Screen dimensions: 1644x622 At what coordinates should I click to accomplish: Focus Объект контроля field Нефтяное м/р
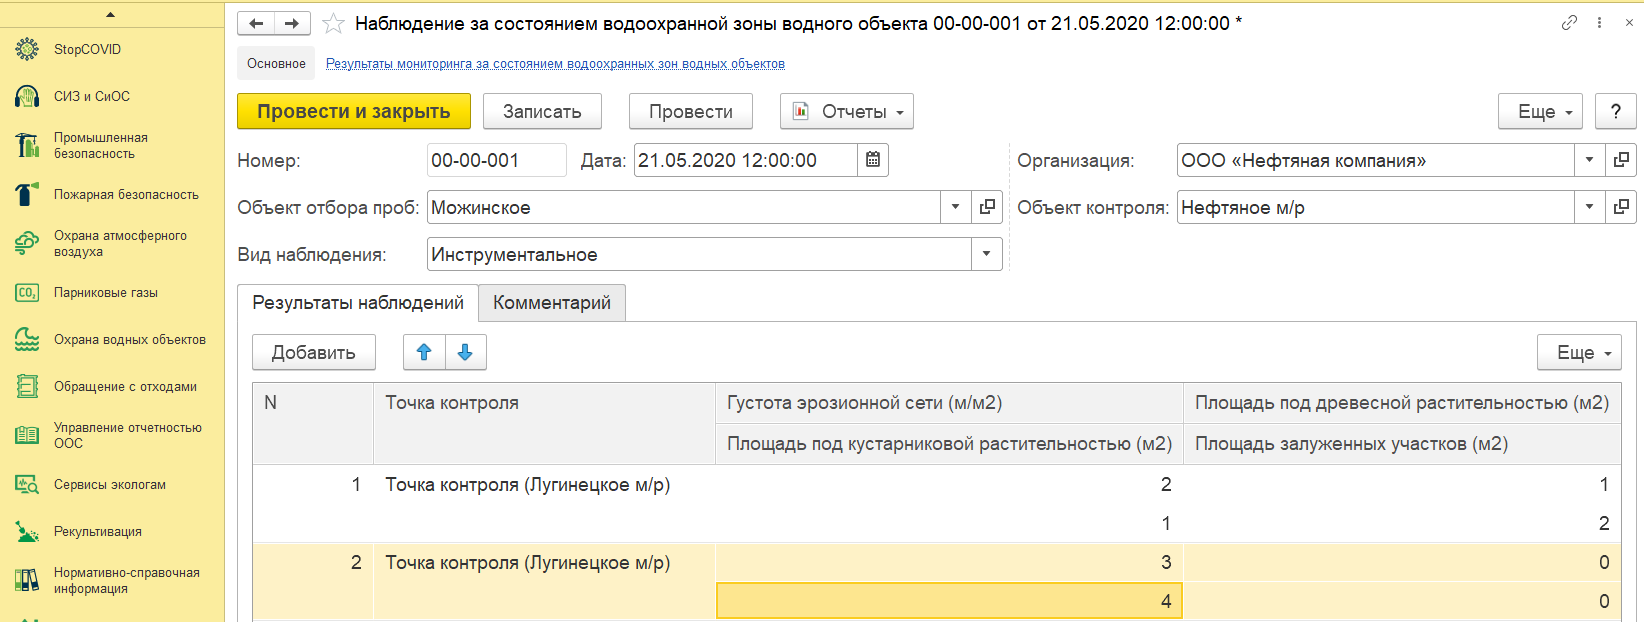point(1376,207)
